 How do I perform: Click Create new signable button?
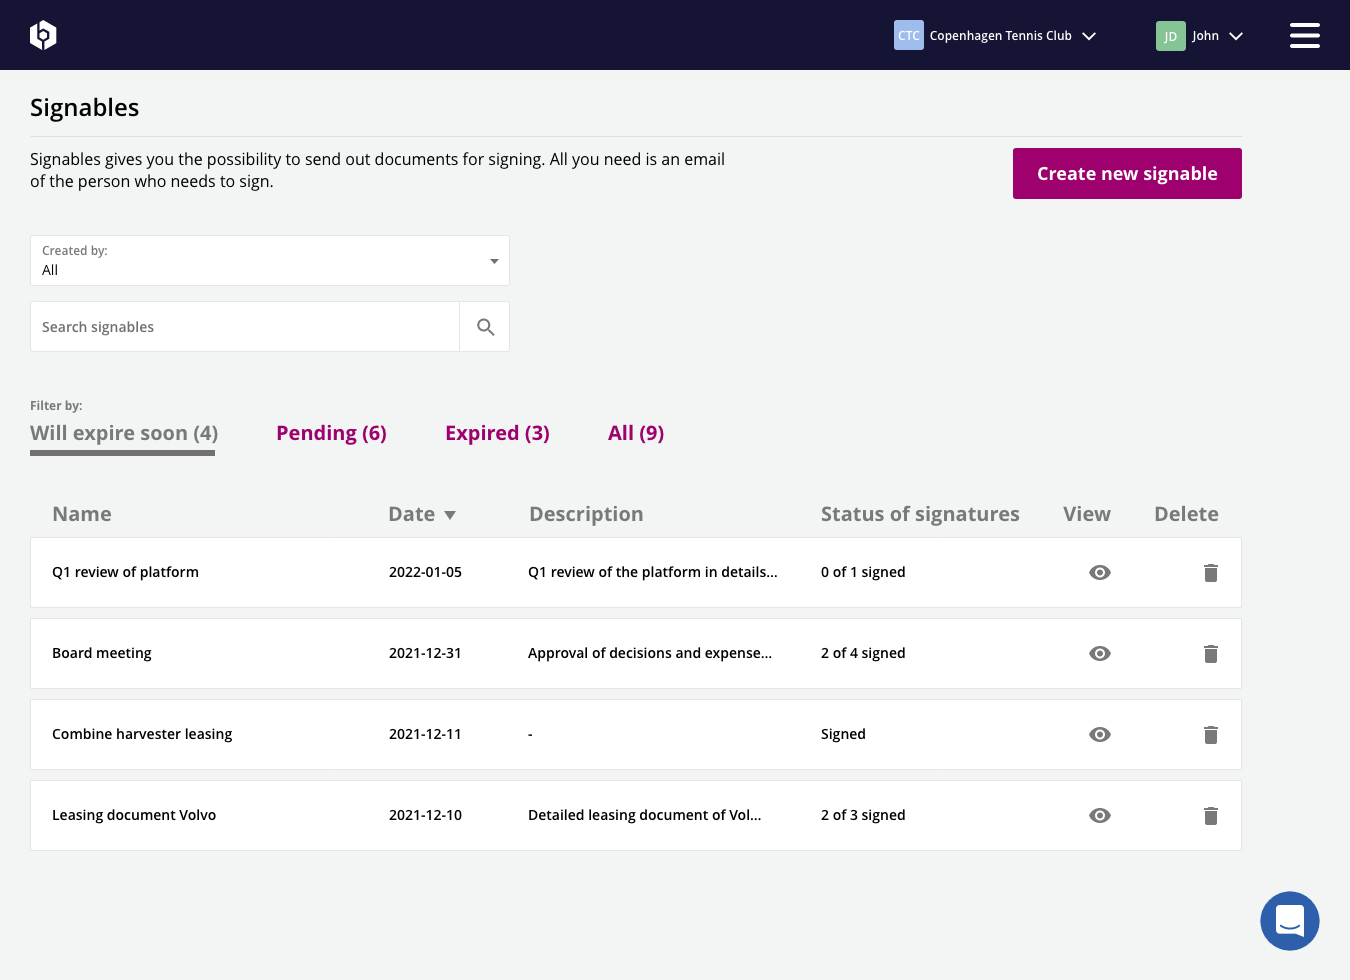point(1127,174)
